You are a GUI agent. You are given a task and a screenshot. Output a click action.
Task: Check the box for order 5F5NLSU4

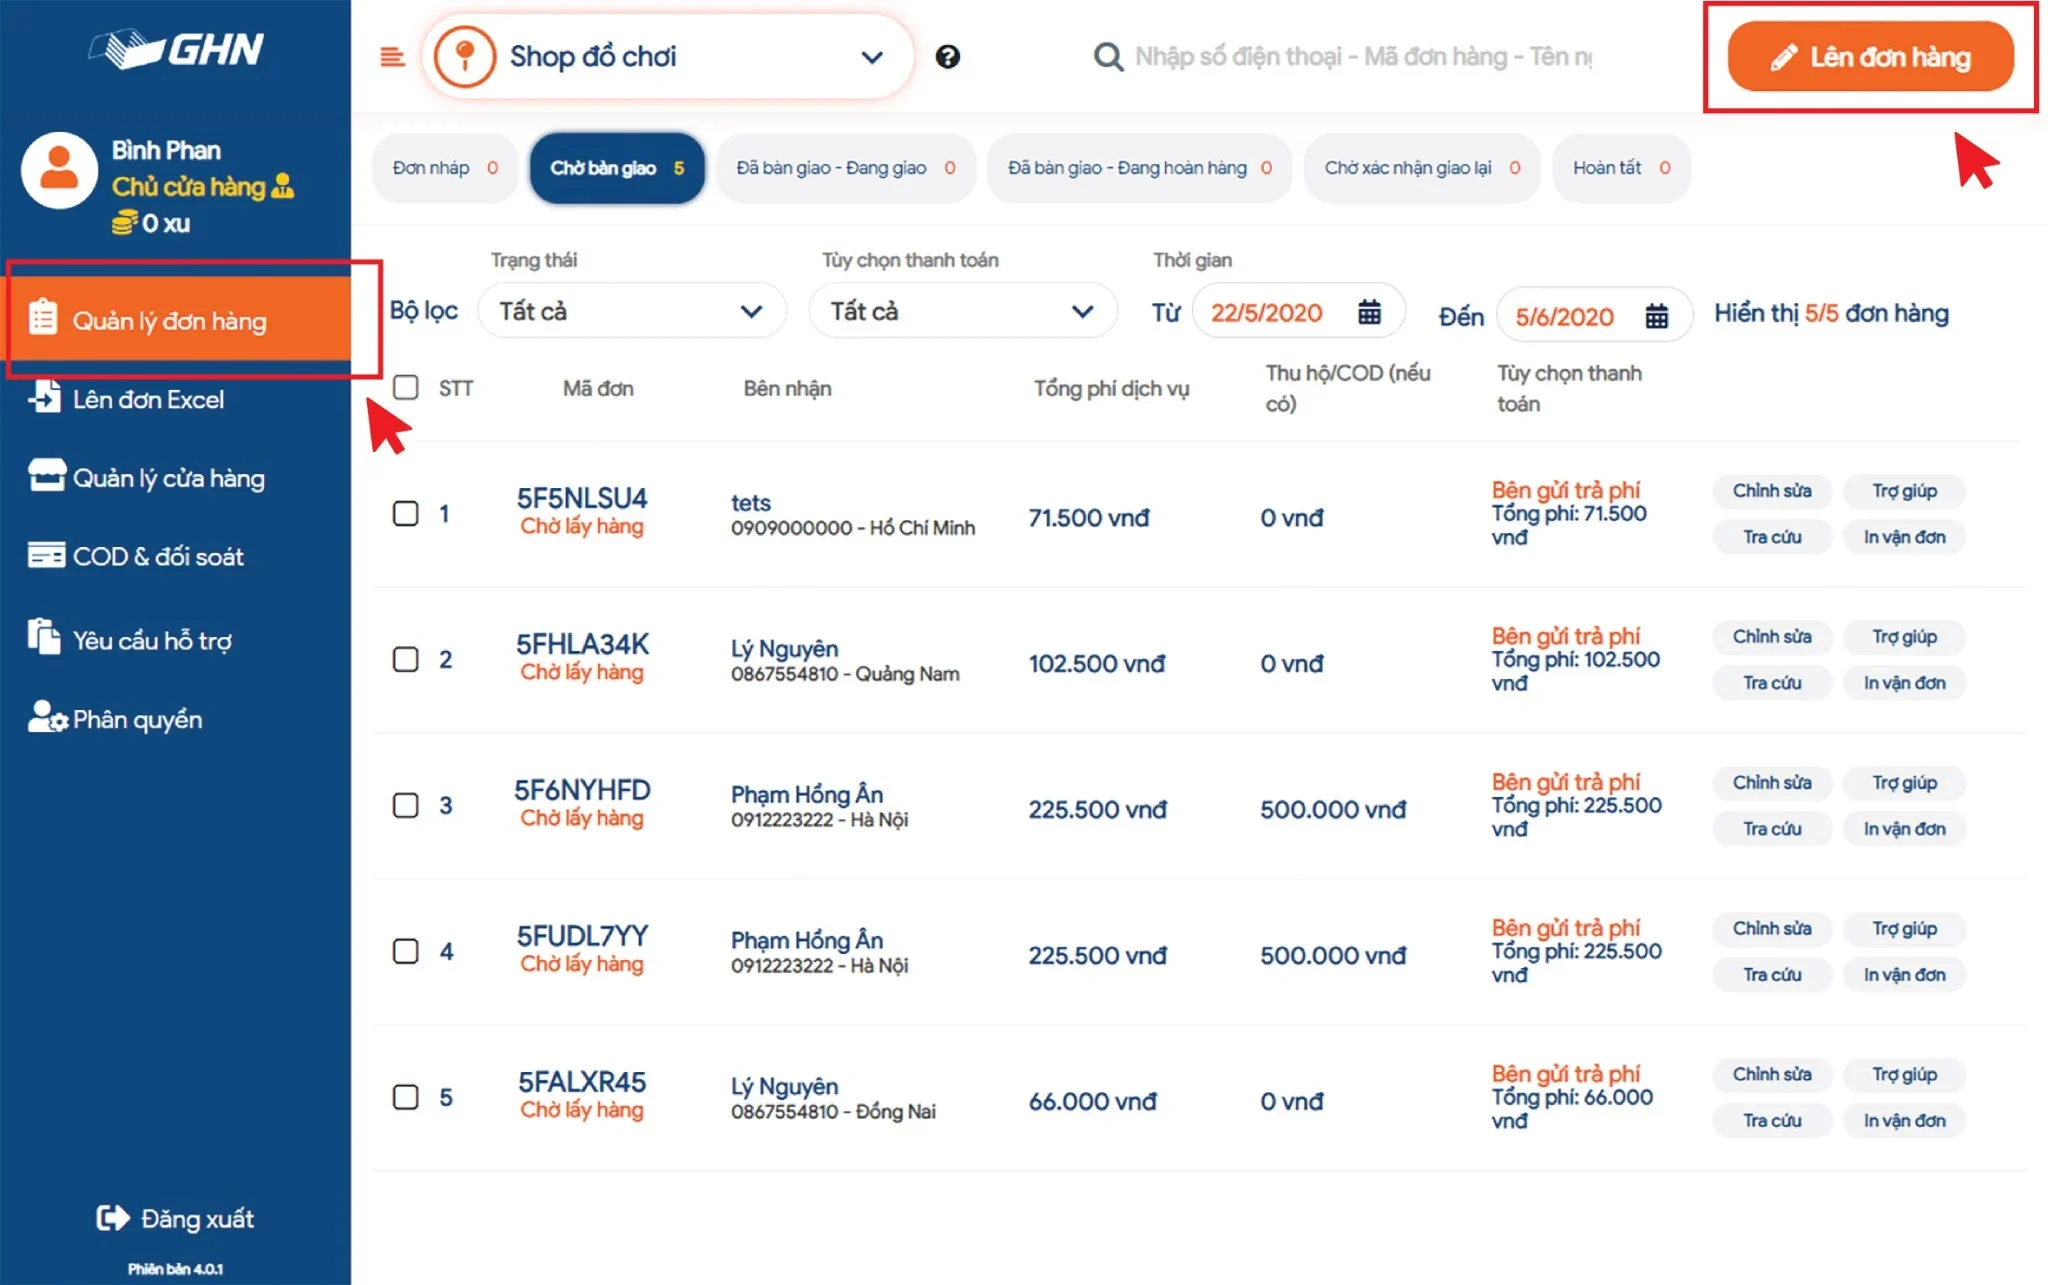[405, 514]
